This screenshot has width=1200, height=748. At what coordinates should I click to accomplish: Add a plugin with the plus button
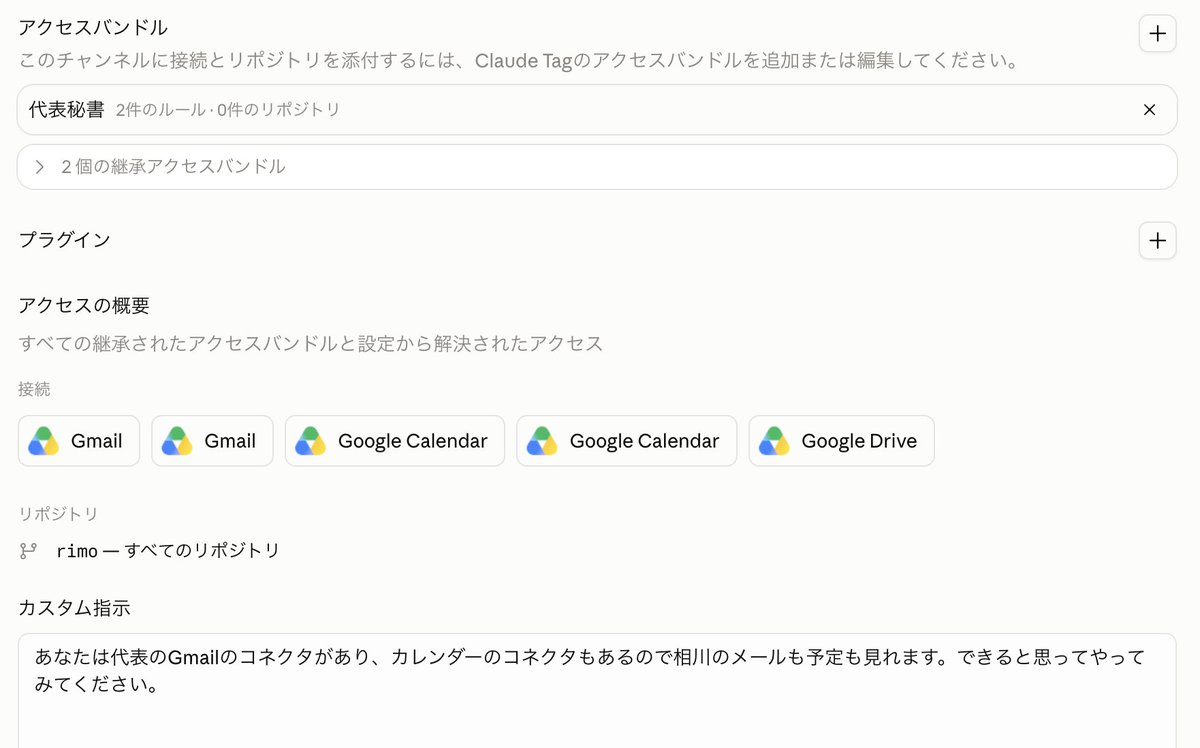pos(1157,240)
